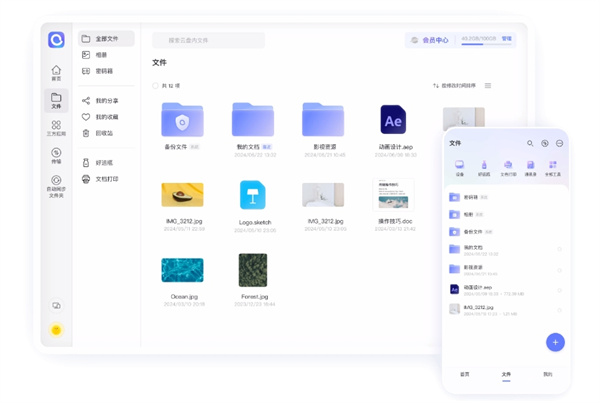The width and height of the screenshot is (600, 403).
Task: Select the 文件 Files rail icon
Action: tap(56, 101)
